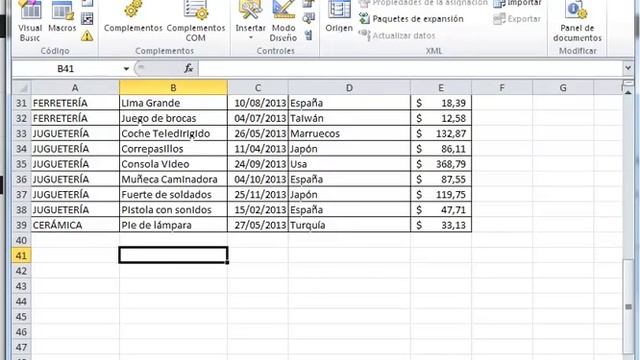Click cell containing CERÁMICA
Viewport: 640px width, 360px height.
(75, 225)
